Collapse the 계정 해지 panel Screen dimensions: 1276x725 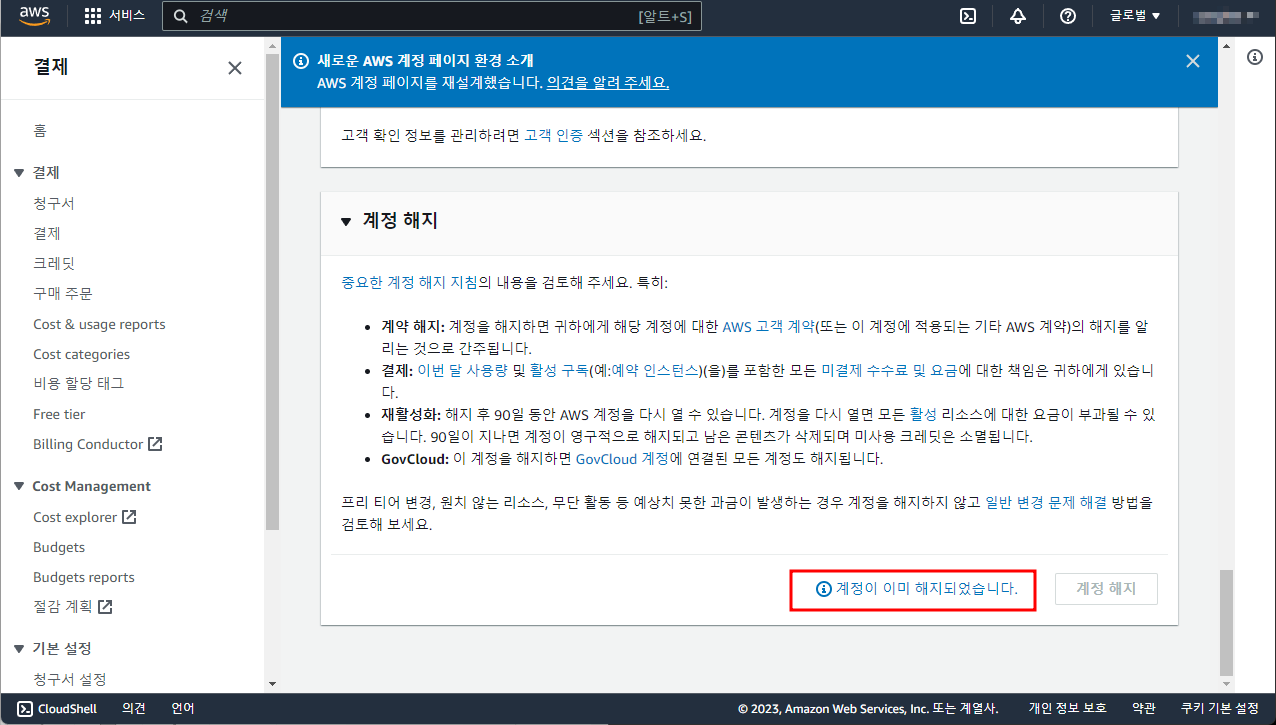pos(346,221)
